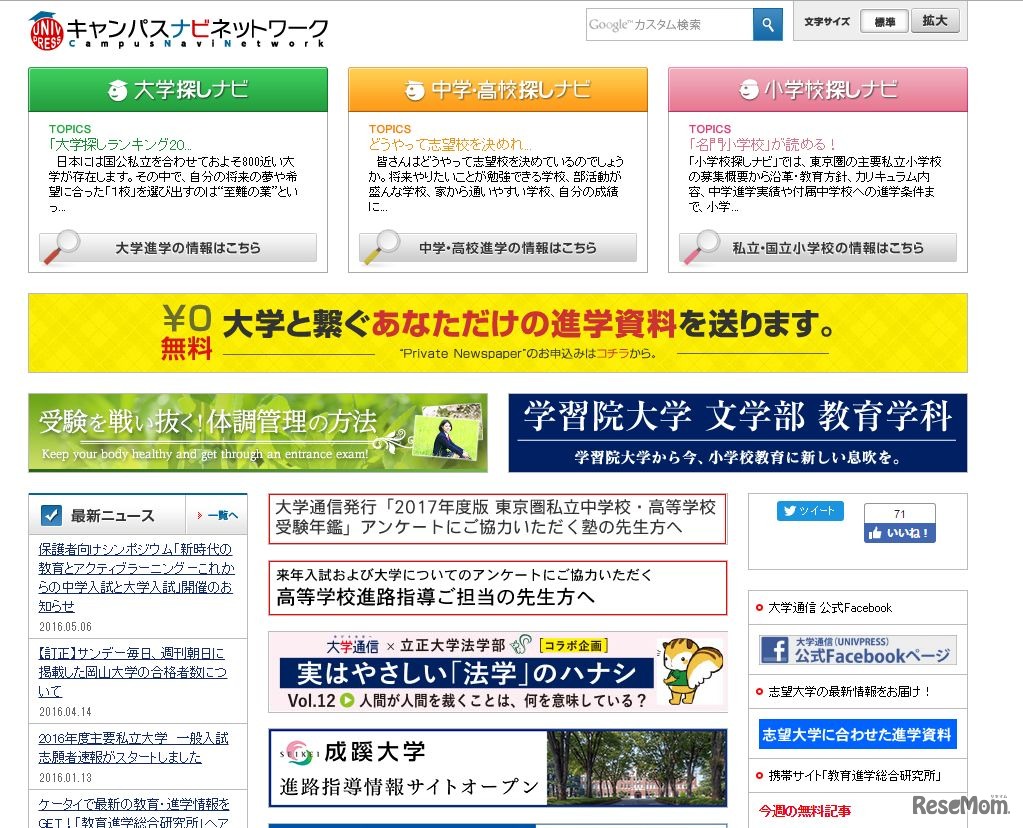The width and height of the screenshot is (1023, 828).
Task: Click the Facebook いいね! button
Action: (x=900, y=533)
